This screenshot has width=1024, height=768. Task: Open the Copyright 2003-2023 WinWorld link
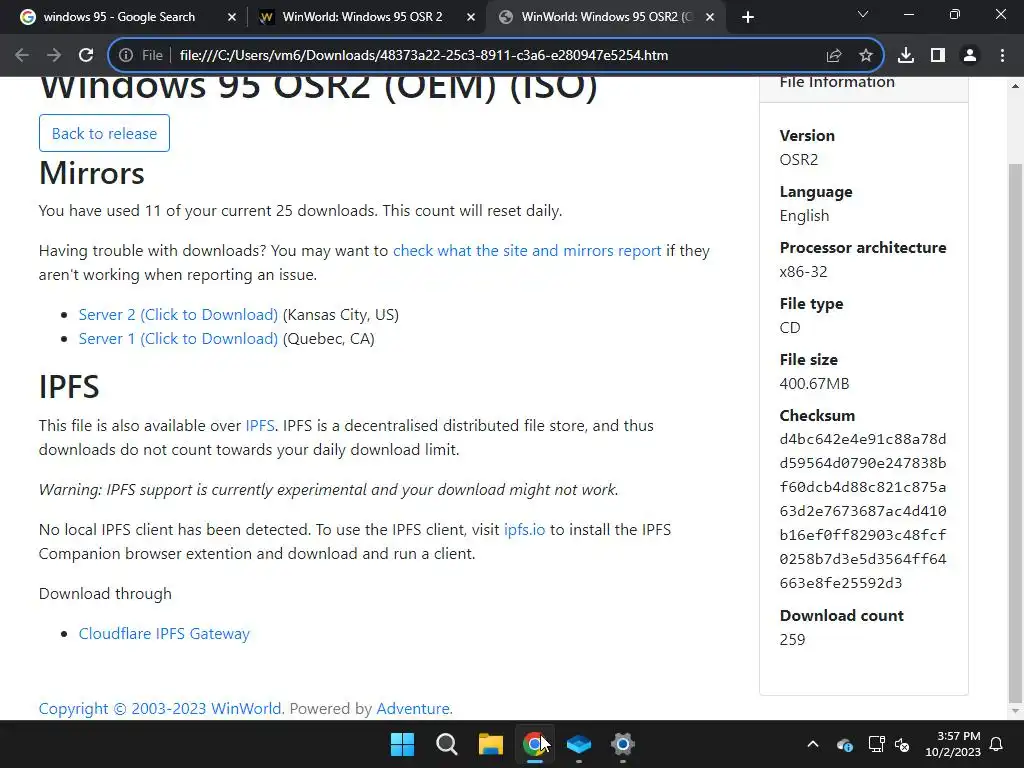click(x=160, y=709)
